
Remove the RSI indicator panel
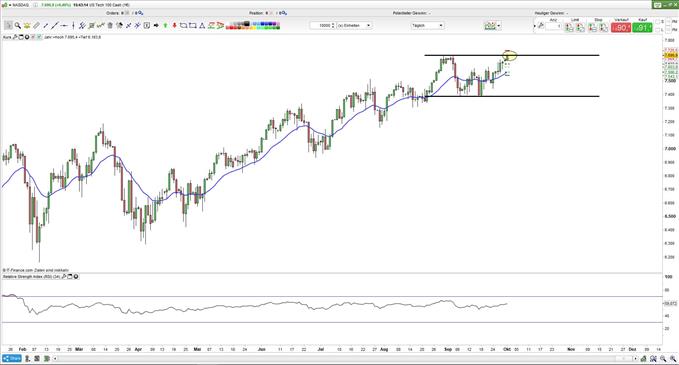click(x=76, y=276)
